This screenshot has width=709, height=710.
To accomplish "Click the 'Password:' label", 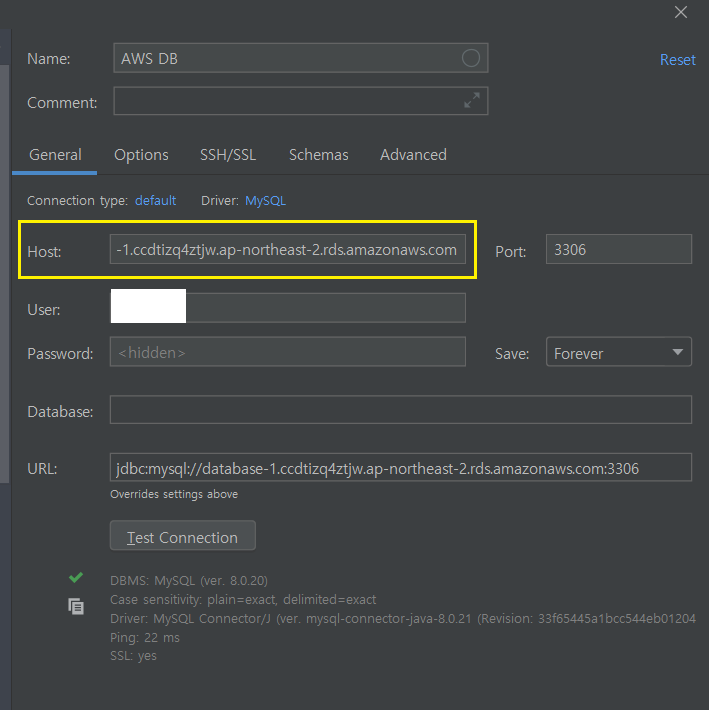I will [x=60, y=354].
